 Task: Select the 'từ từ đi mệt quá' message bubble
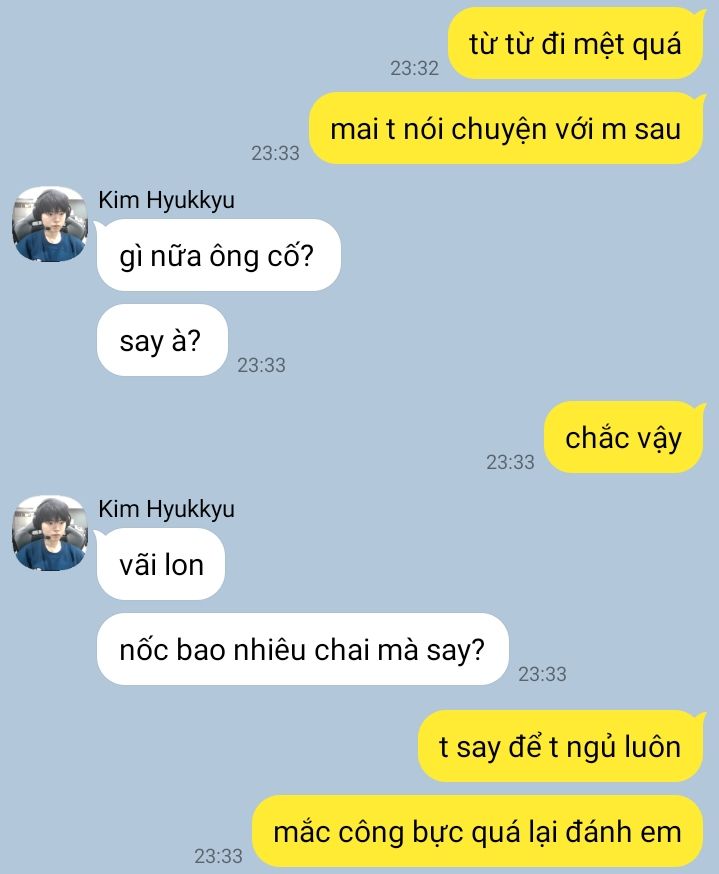[x=575, y=43]
